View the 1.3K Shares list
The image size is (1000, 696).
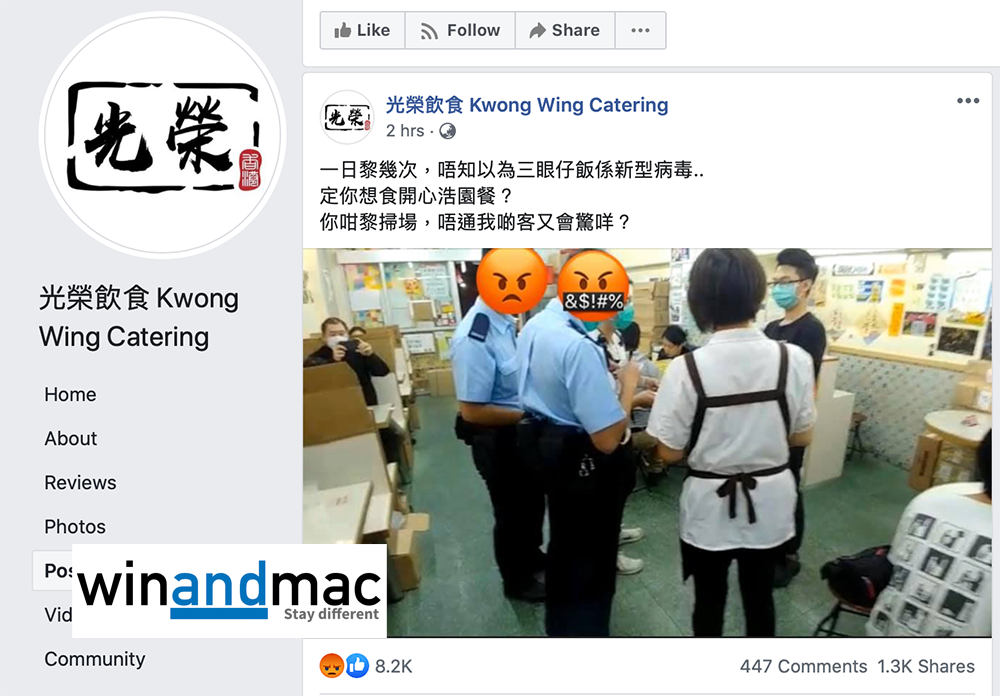pos(926,667)
